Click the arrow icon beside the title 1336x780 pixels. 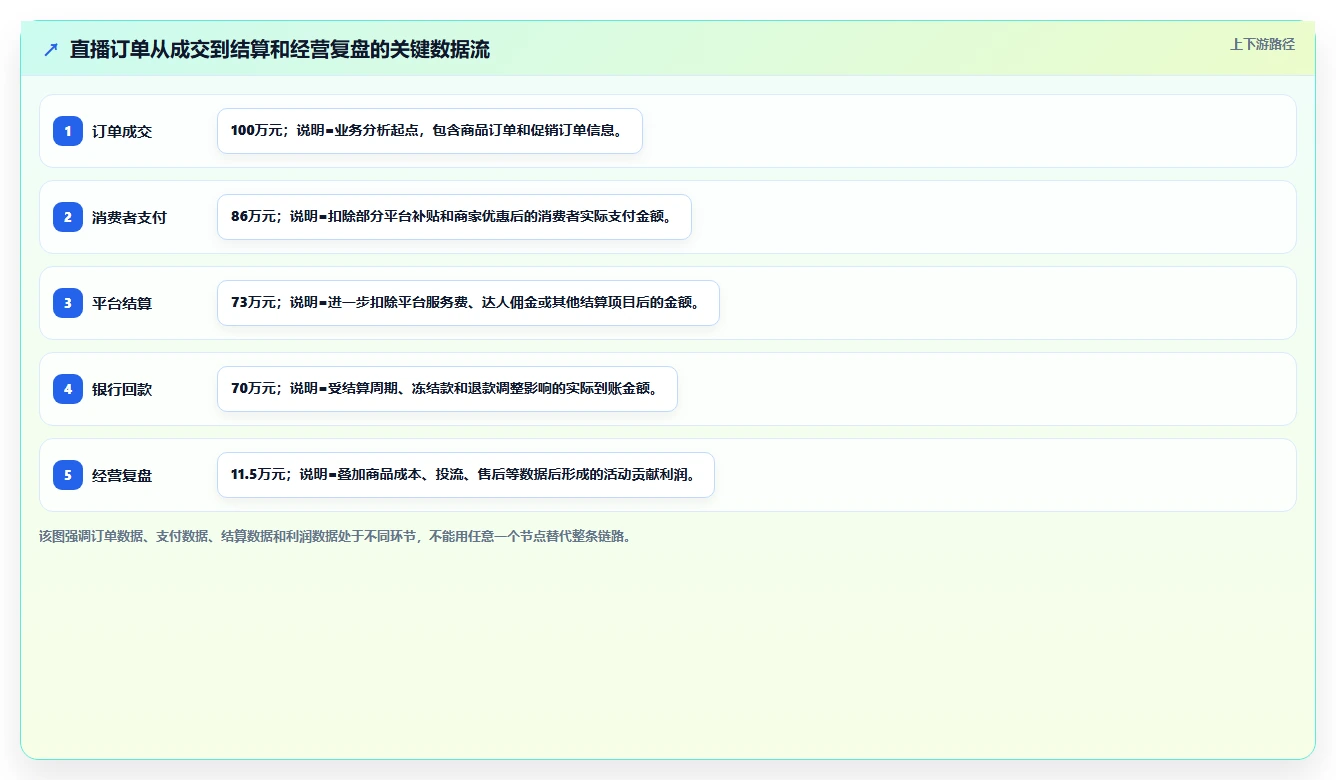(x=51, y=50)
